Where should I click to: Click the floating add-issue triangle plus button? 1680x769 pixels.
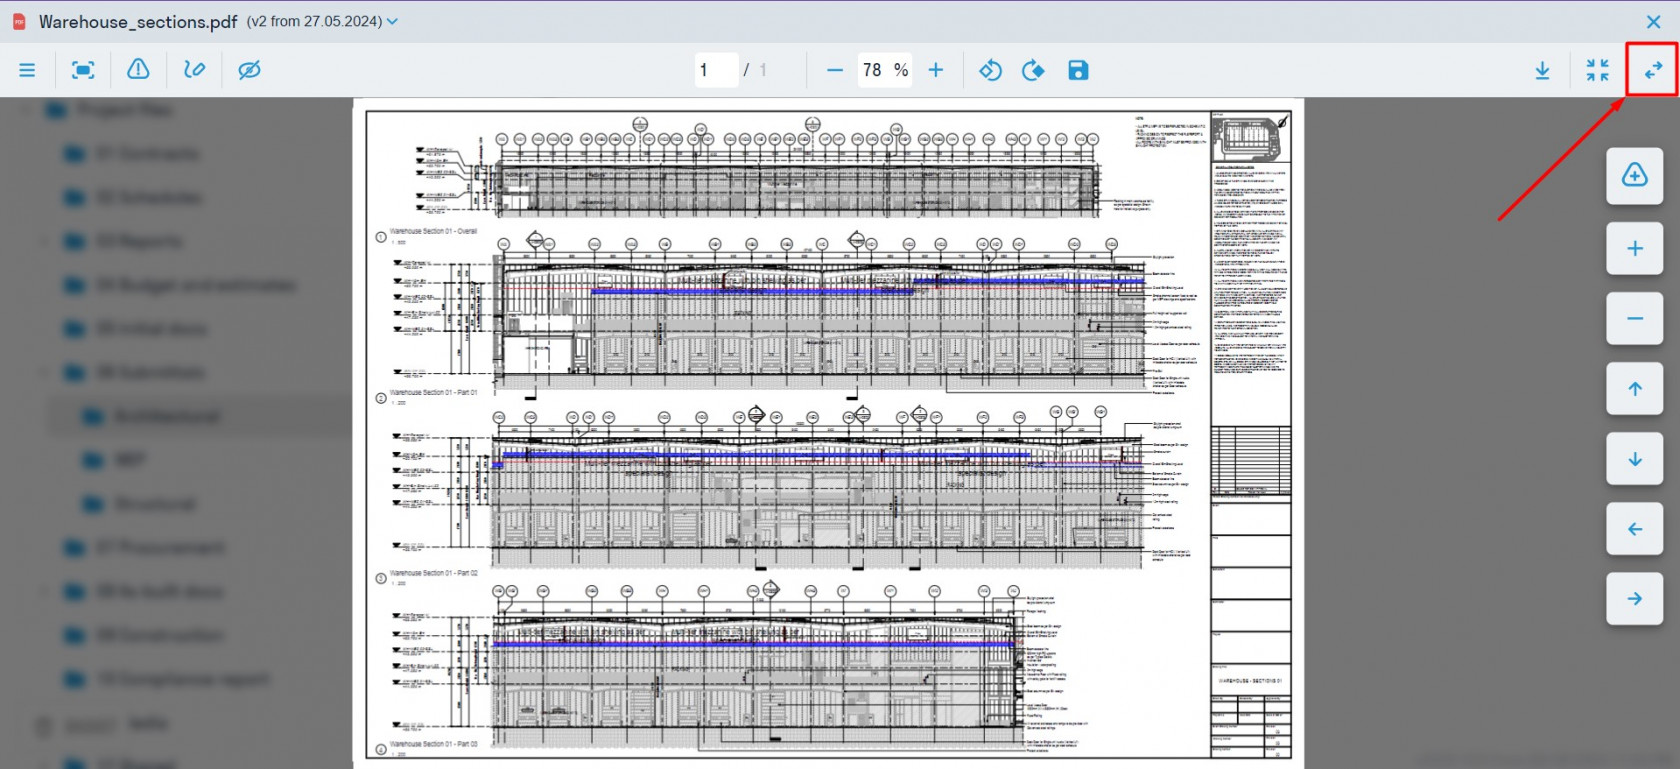point(1635,176)
